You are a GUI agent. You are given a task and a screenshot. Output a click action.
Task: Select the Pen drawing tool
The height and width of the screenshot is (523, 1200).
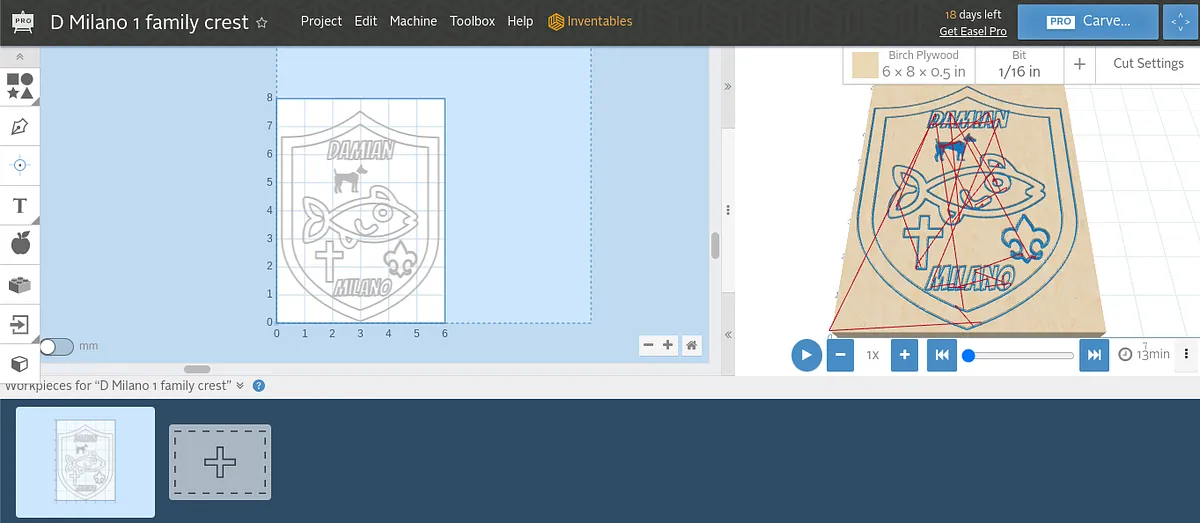coord(19,127)
